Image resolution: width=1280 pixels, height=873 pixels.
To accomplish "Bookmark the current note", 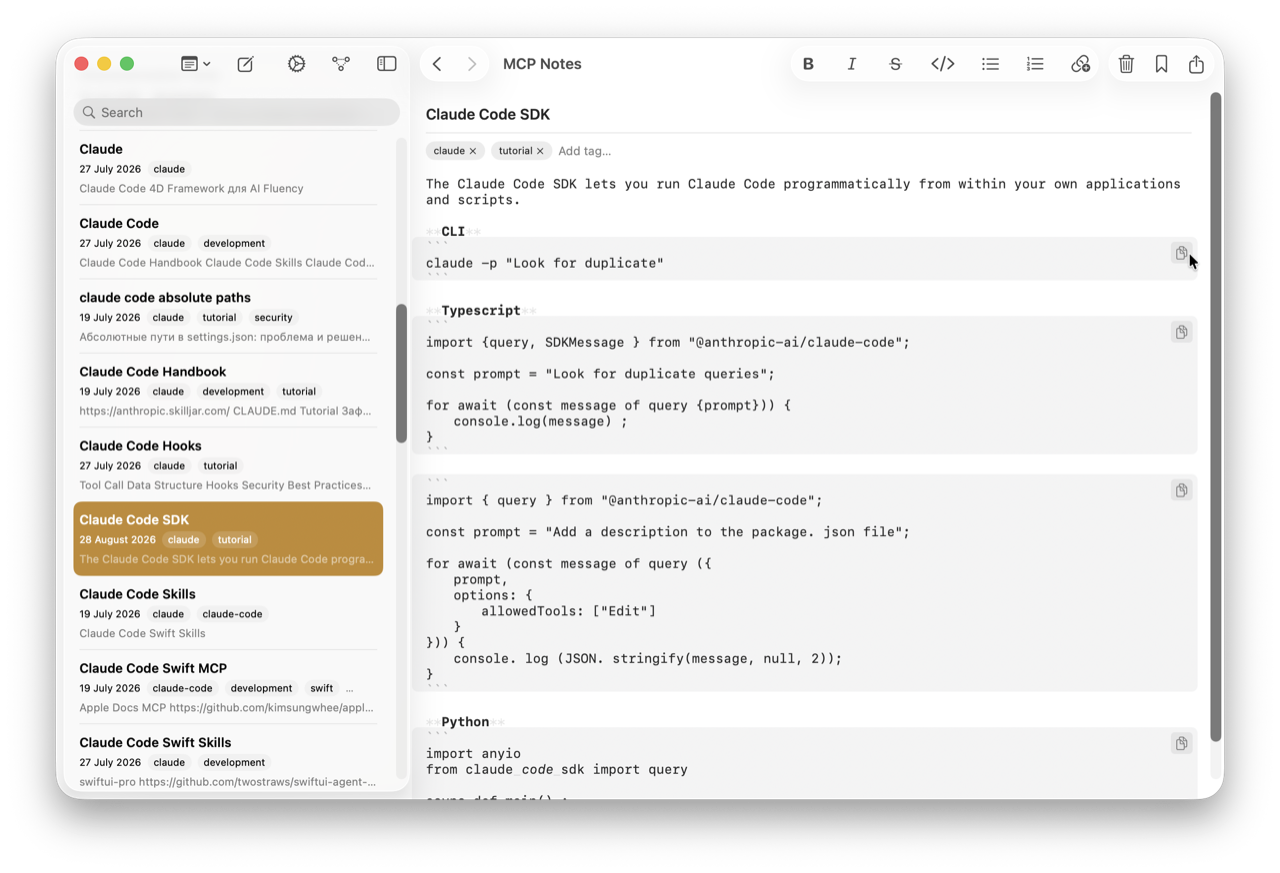I will click(x=1161, y=64).
